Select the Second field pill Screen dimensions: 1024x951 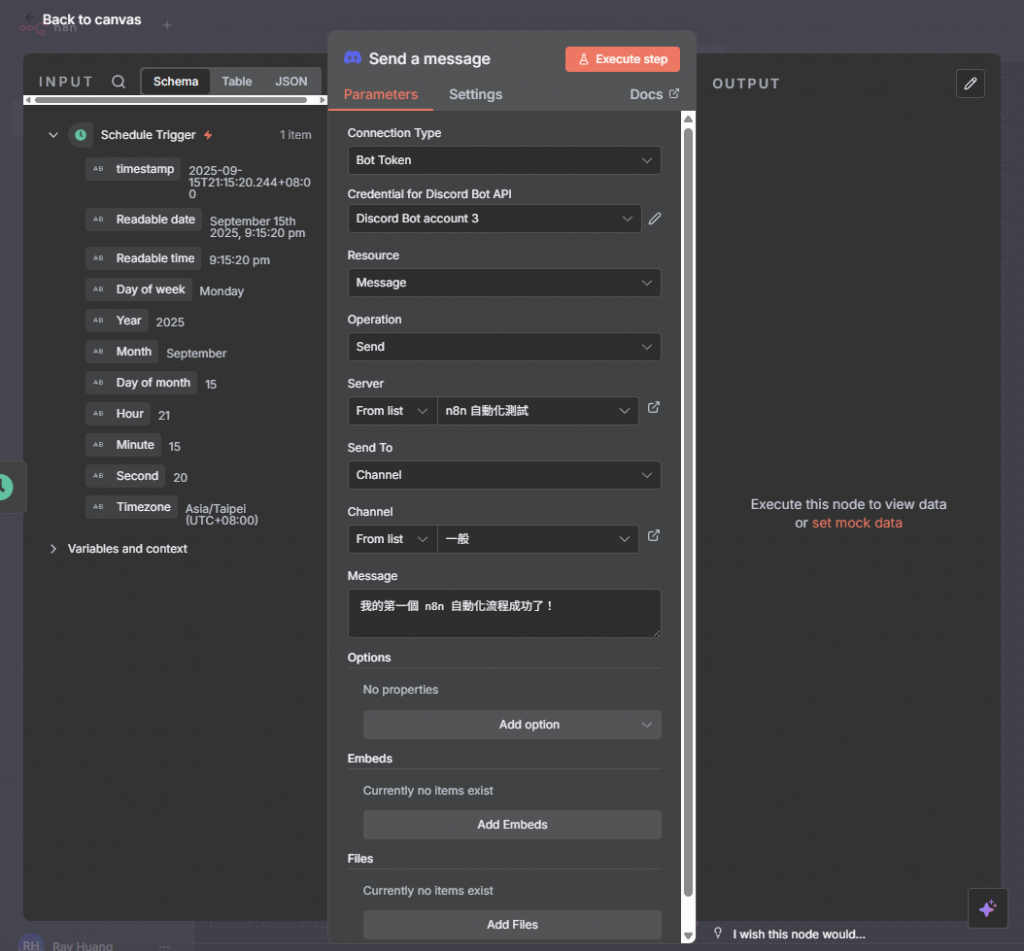point(125,476)
